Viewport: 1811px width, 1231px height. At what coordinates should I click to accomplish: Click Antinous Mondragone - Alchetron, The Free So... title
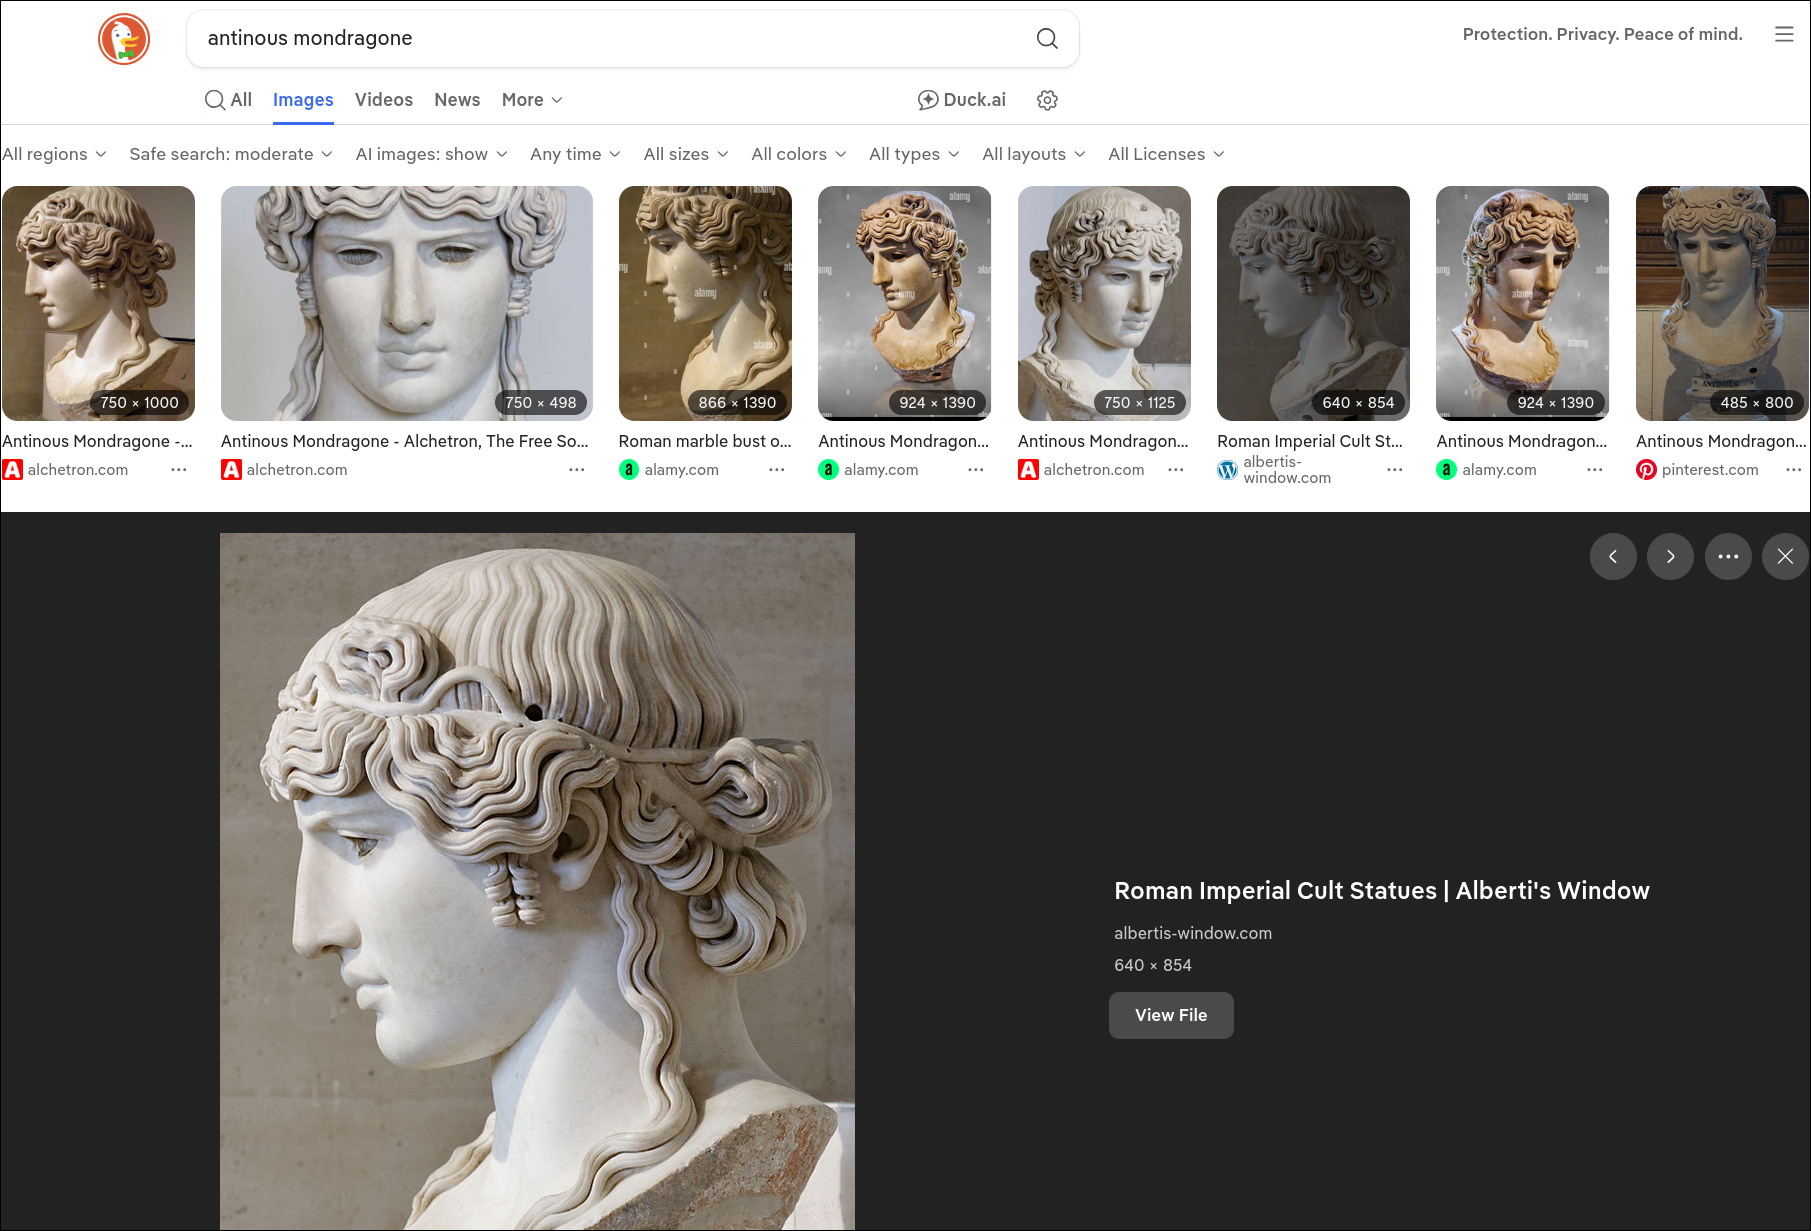click(x=405, y=441)
